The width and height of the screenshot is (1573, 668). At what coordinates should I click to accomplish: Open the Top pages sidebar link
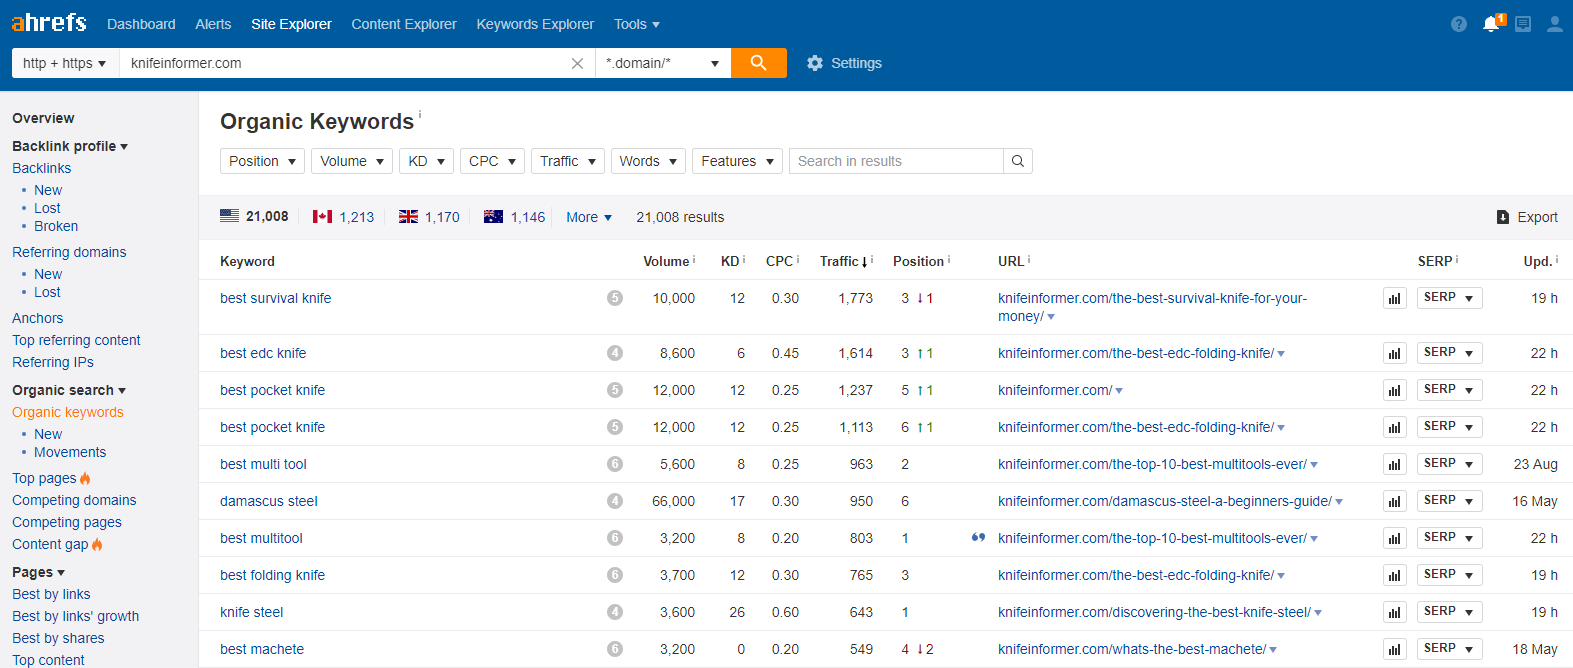(x=44, y=478)
